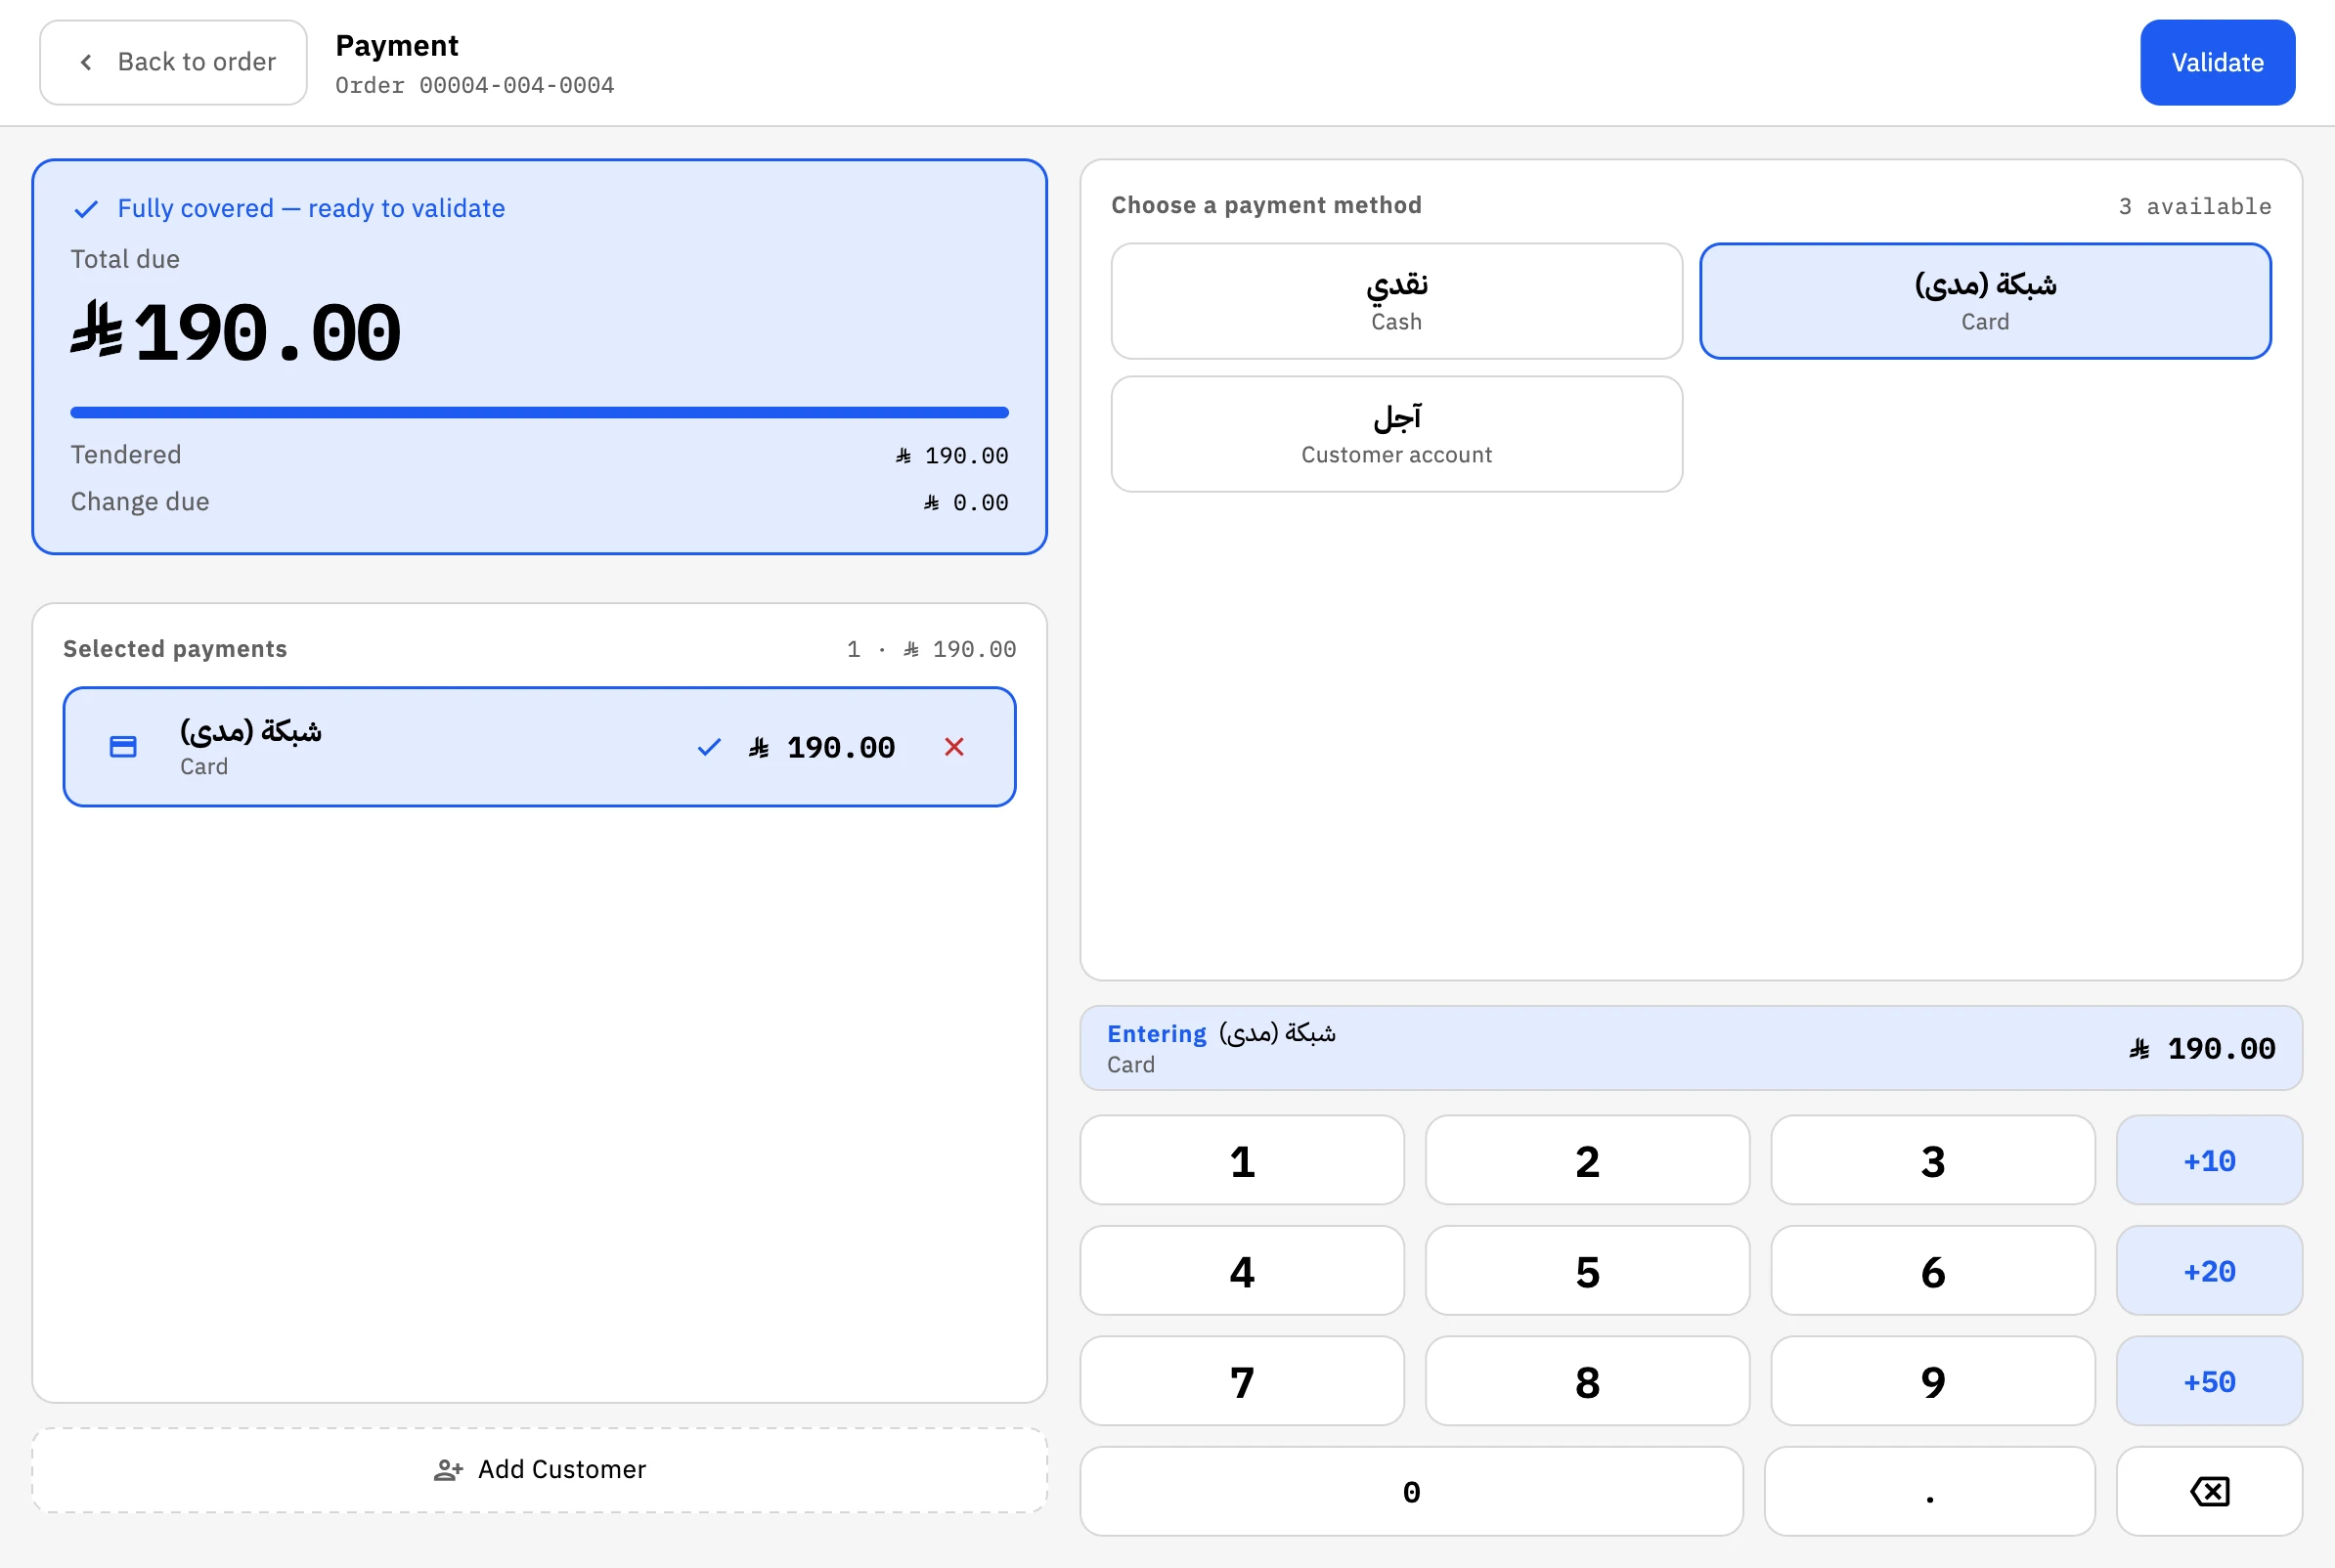Viewport: 2335px width, 1568px height.
Task: Tap the decimal point key
Action: 1929,1492
